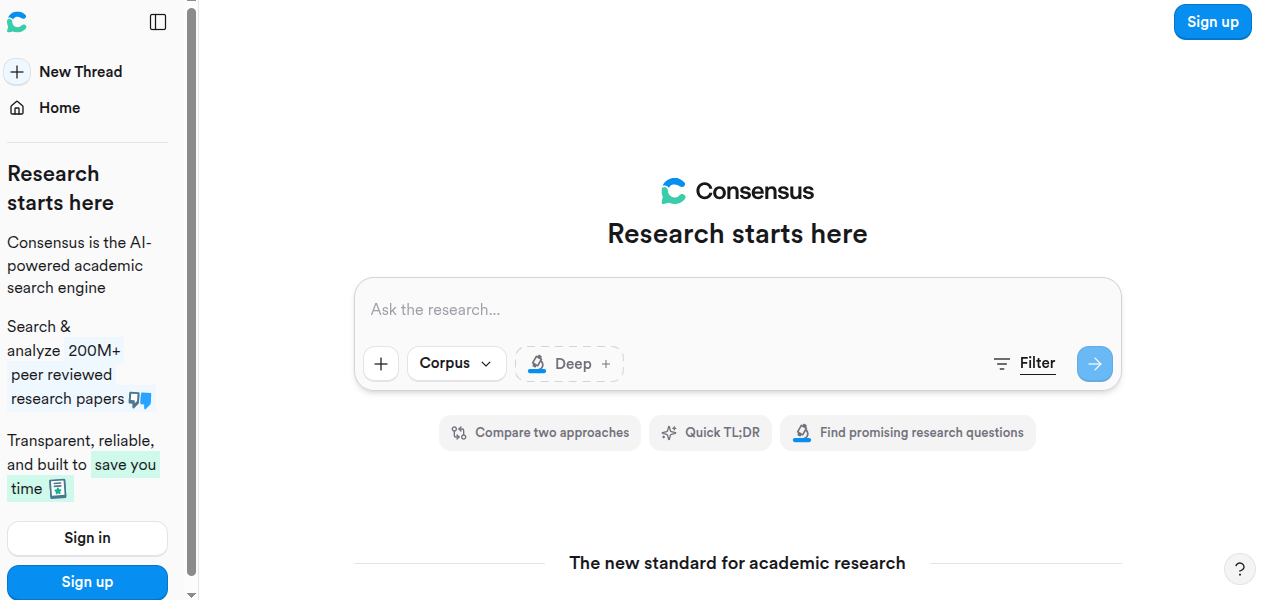Select the Quick TL;DR suggestion chip

point(711,433)
